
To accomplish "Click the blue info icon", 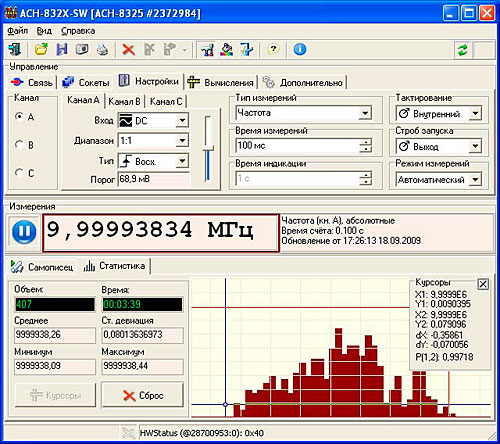I will [x=299, y=49].
